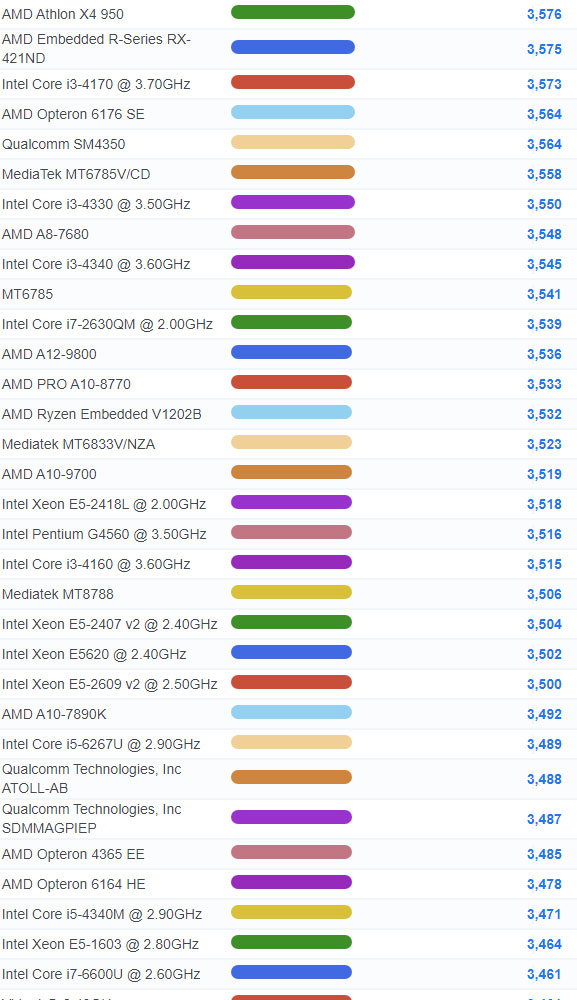Open Intel Pentium G4560 @ 3.50GHz
The width and height of the screenshot is (577, 1000).
click(104, 534)
